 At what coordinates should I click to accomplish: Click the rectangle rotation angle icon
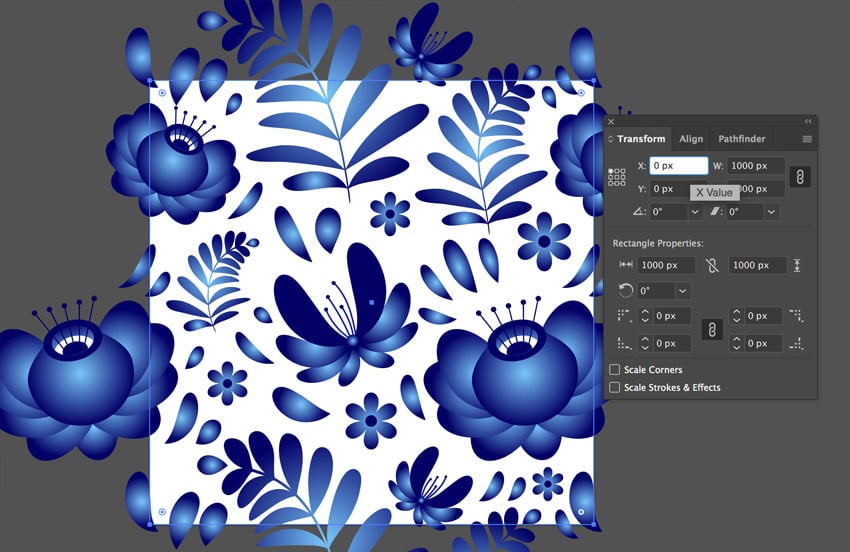click(626, 291)
